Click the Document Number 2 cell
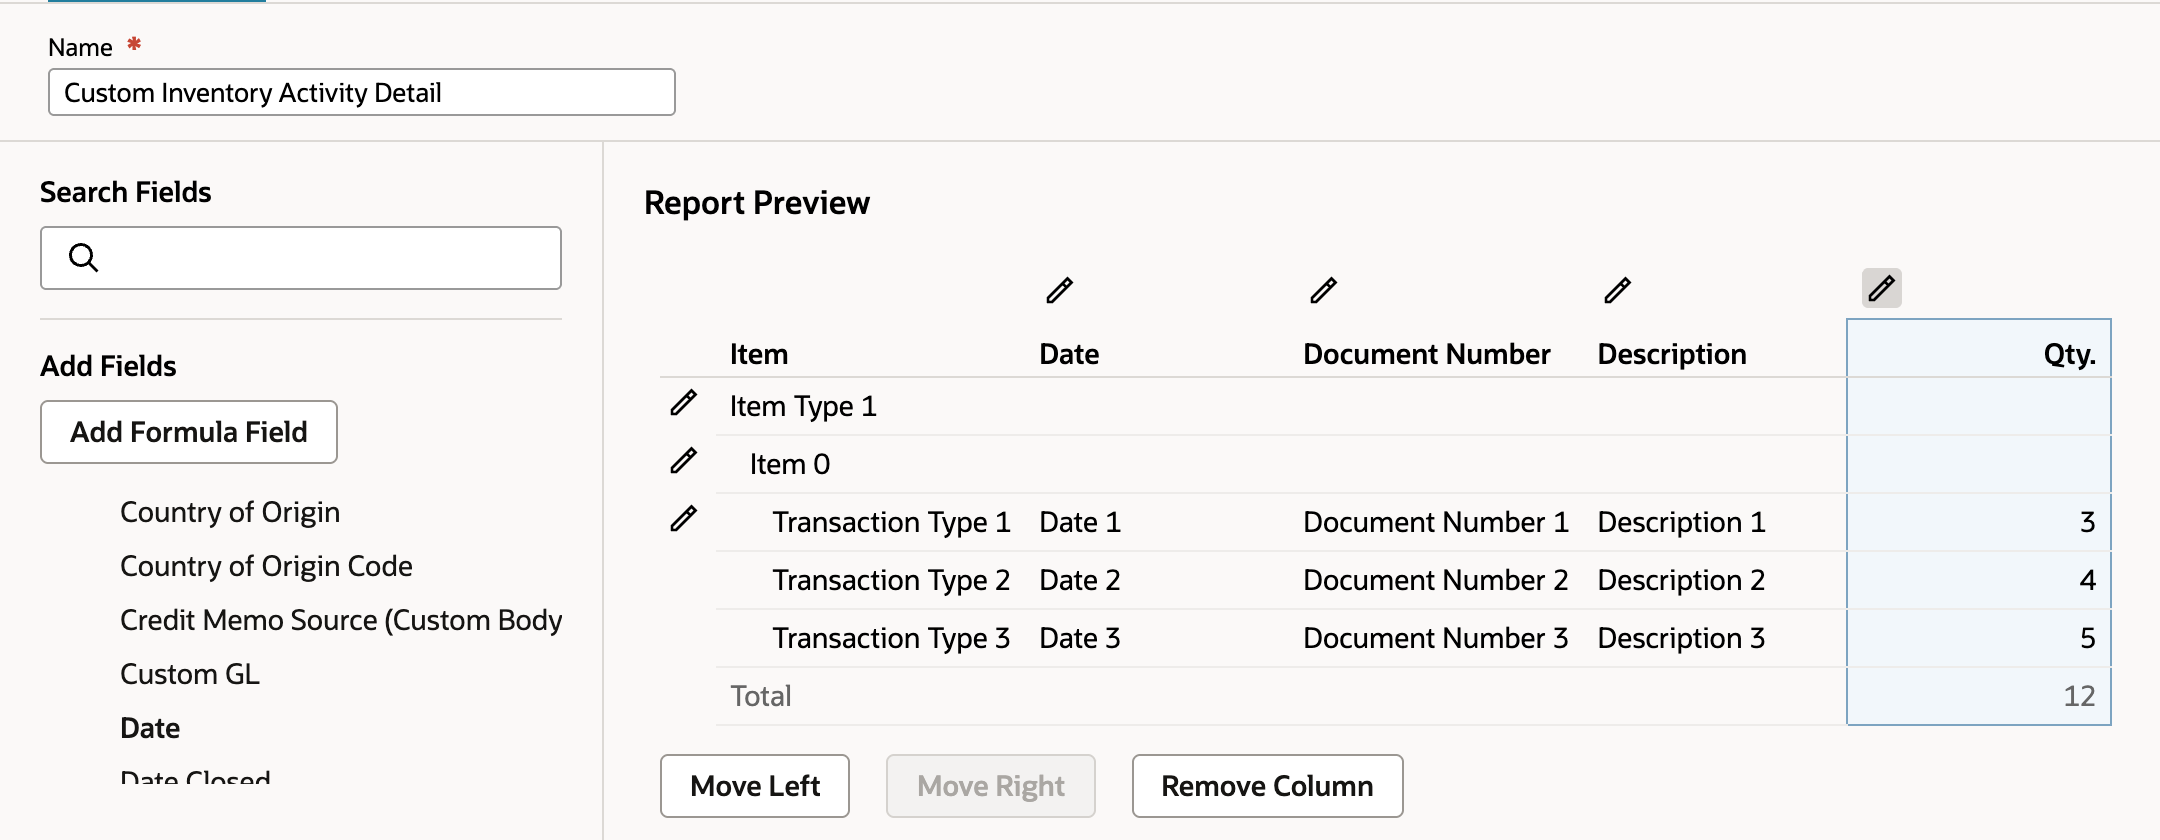 (x=1436, y=580)
